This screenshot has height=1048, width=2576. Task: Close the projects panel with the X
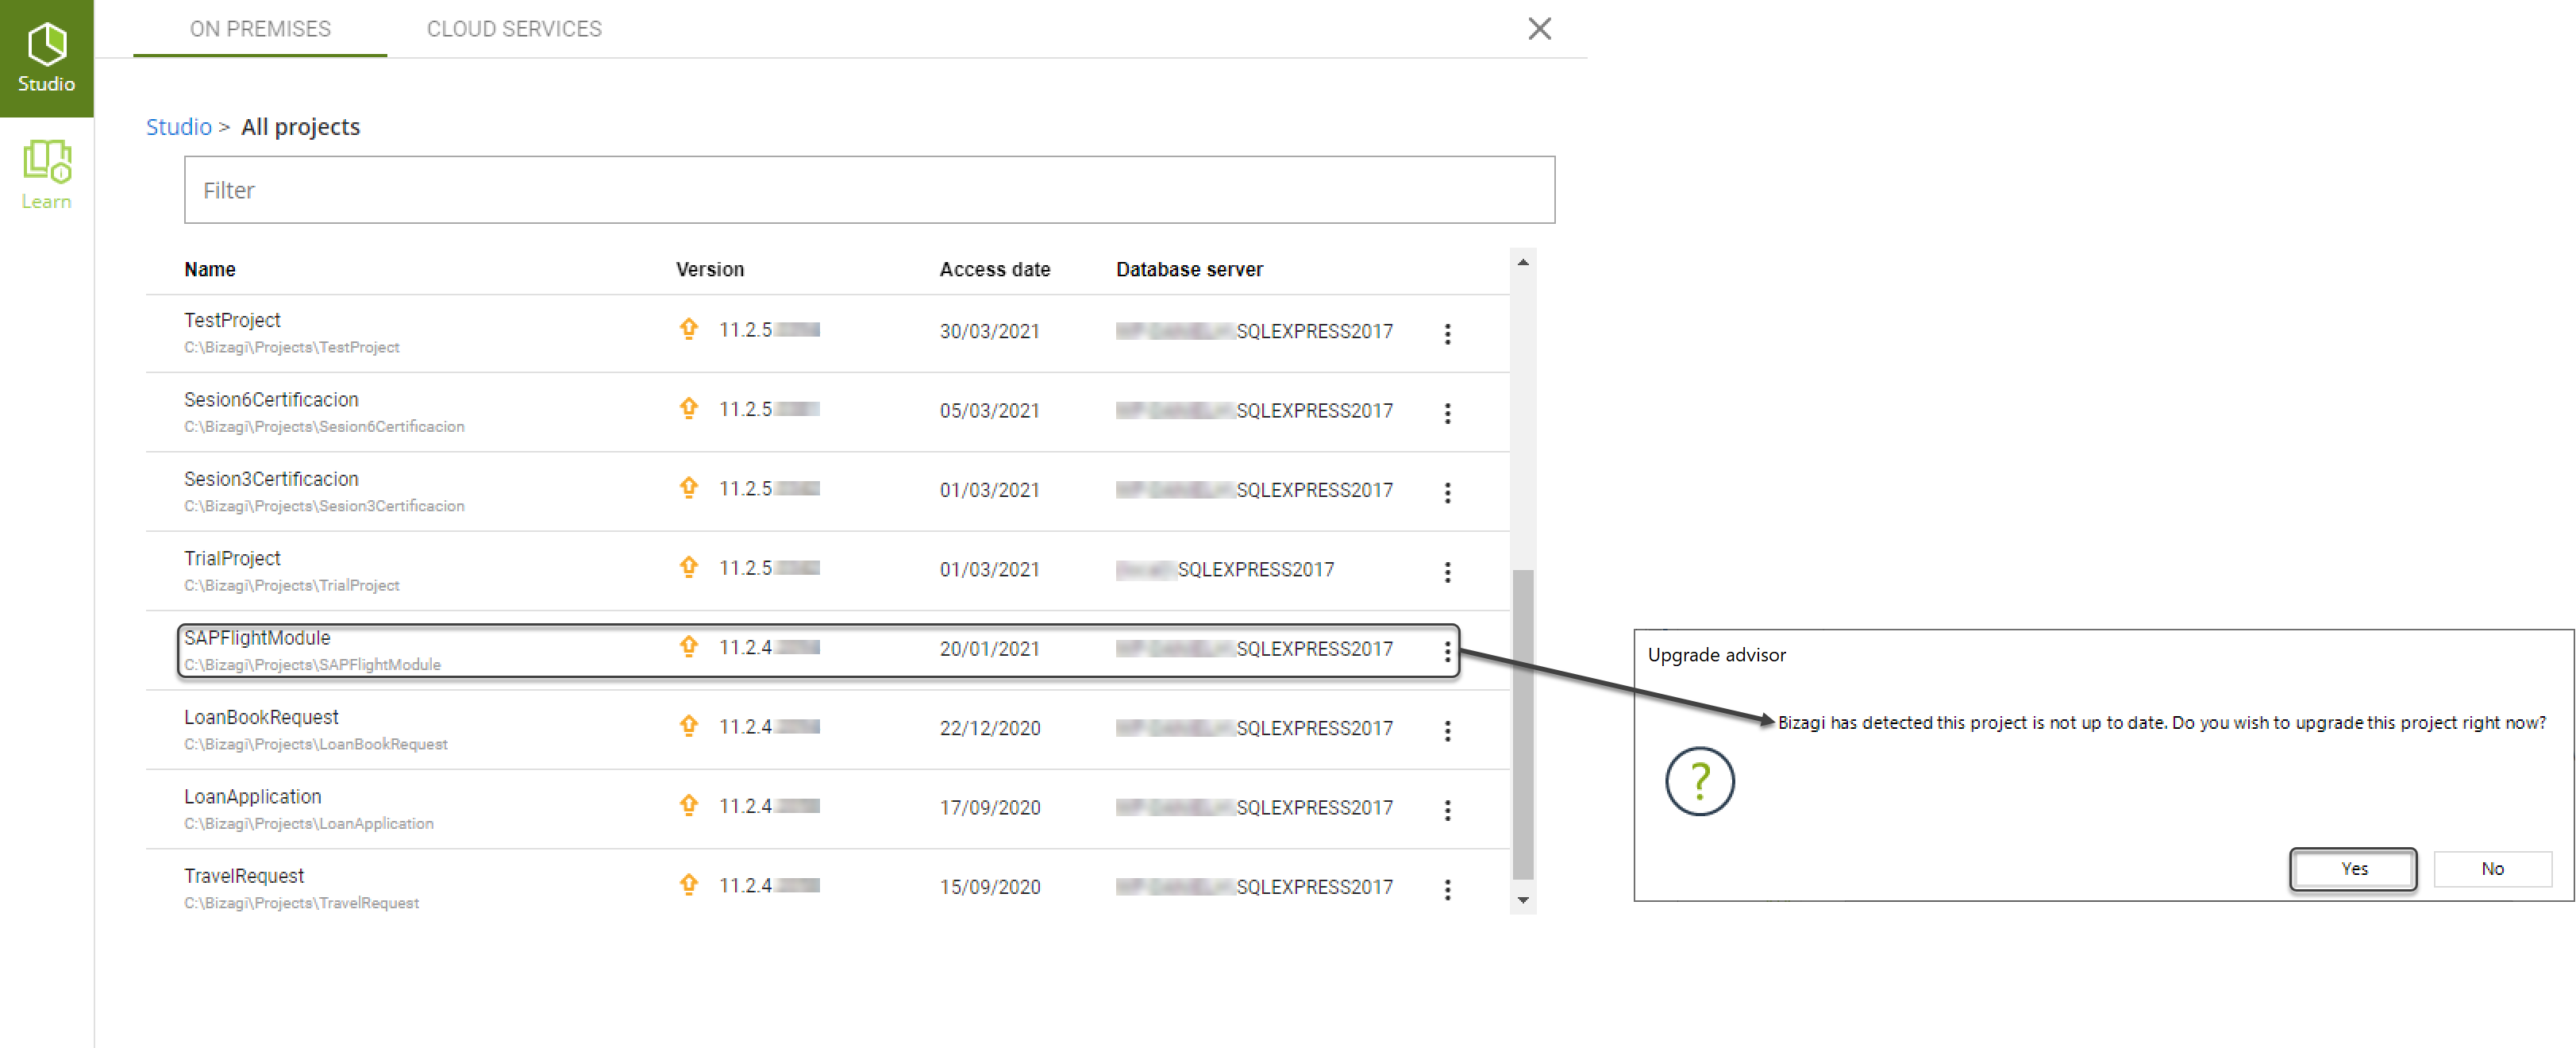click(1539, 29)
